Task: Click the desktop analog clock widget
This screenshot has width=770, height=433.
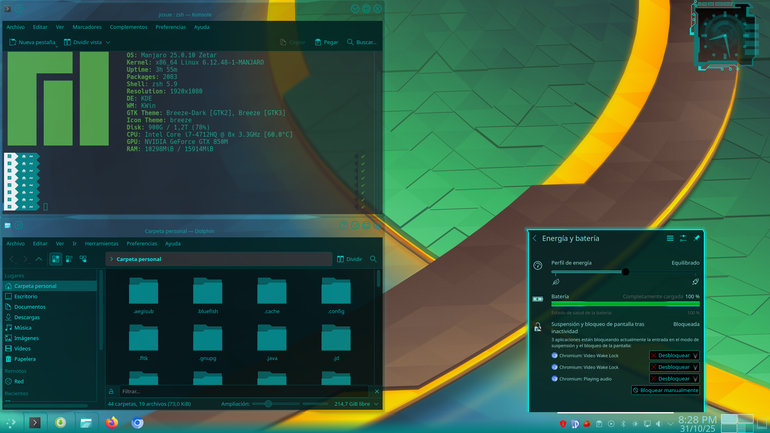Action: [x=723, y=37]
